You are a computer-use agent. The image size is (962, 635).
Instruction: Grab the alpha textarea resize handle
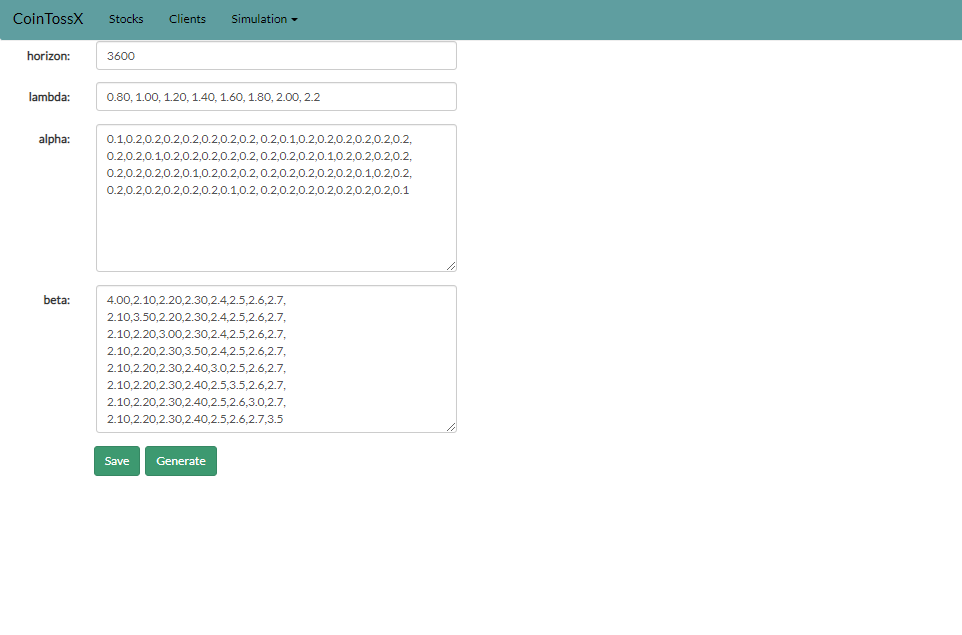point(451,266)
